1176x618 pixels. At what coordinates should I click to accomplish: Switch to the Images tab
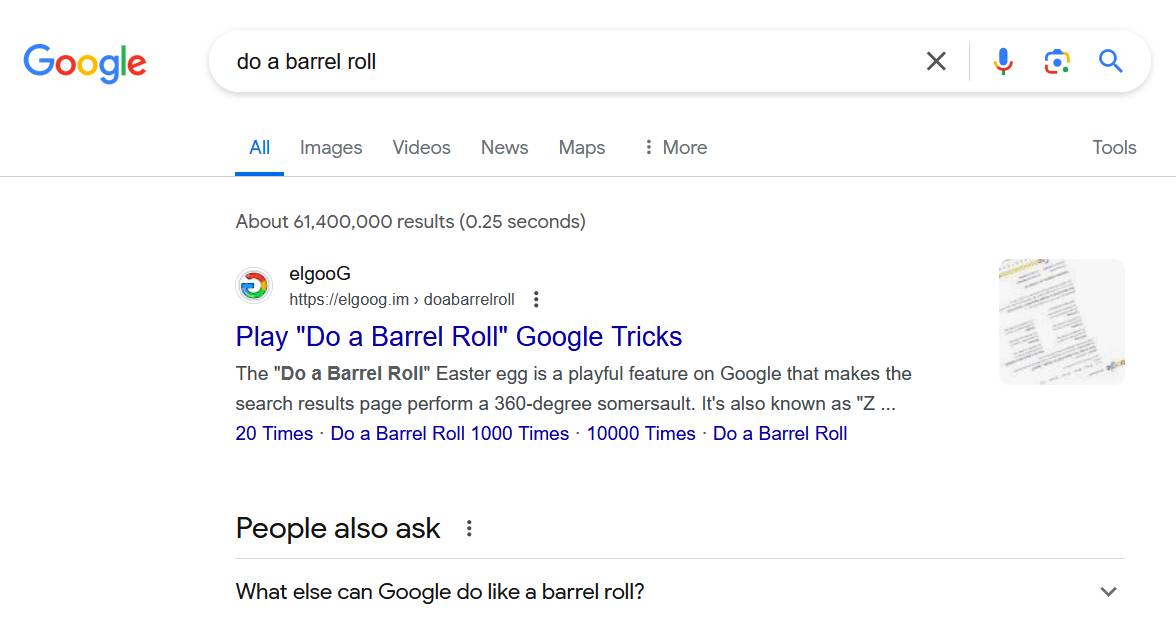pyautogui.click(x=330, y=147)
